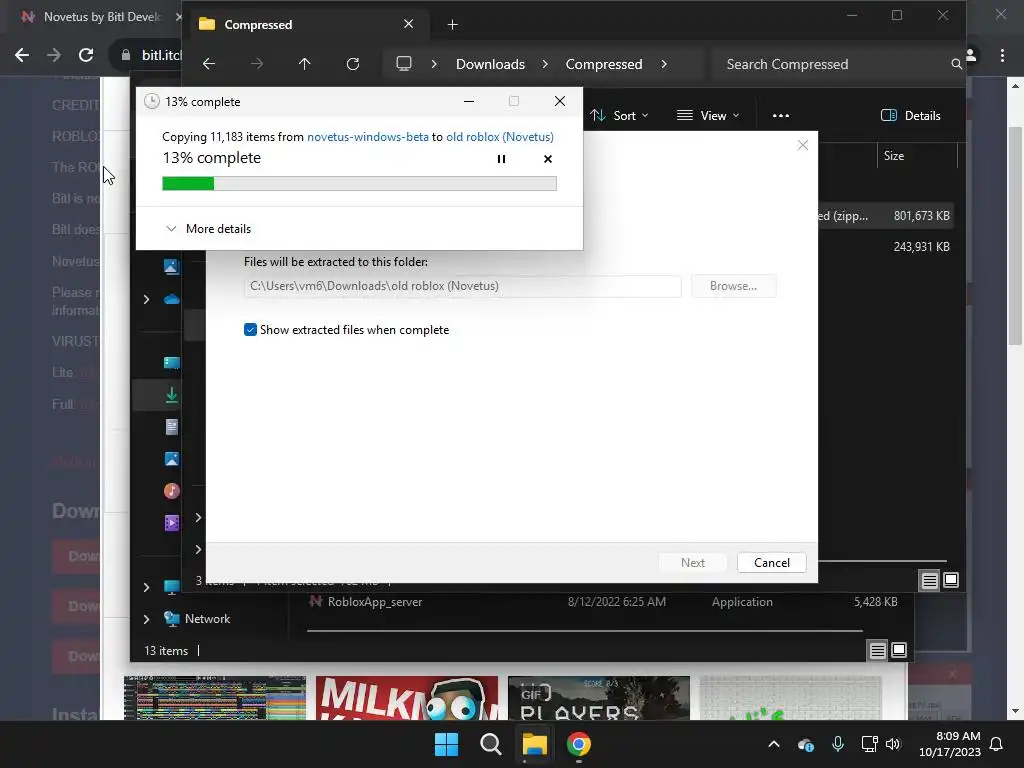
Task: Go back in File Explorer
Action: [209, 64]
